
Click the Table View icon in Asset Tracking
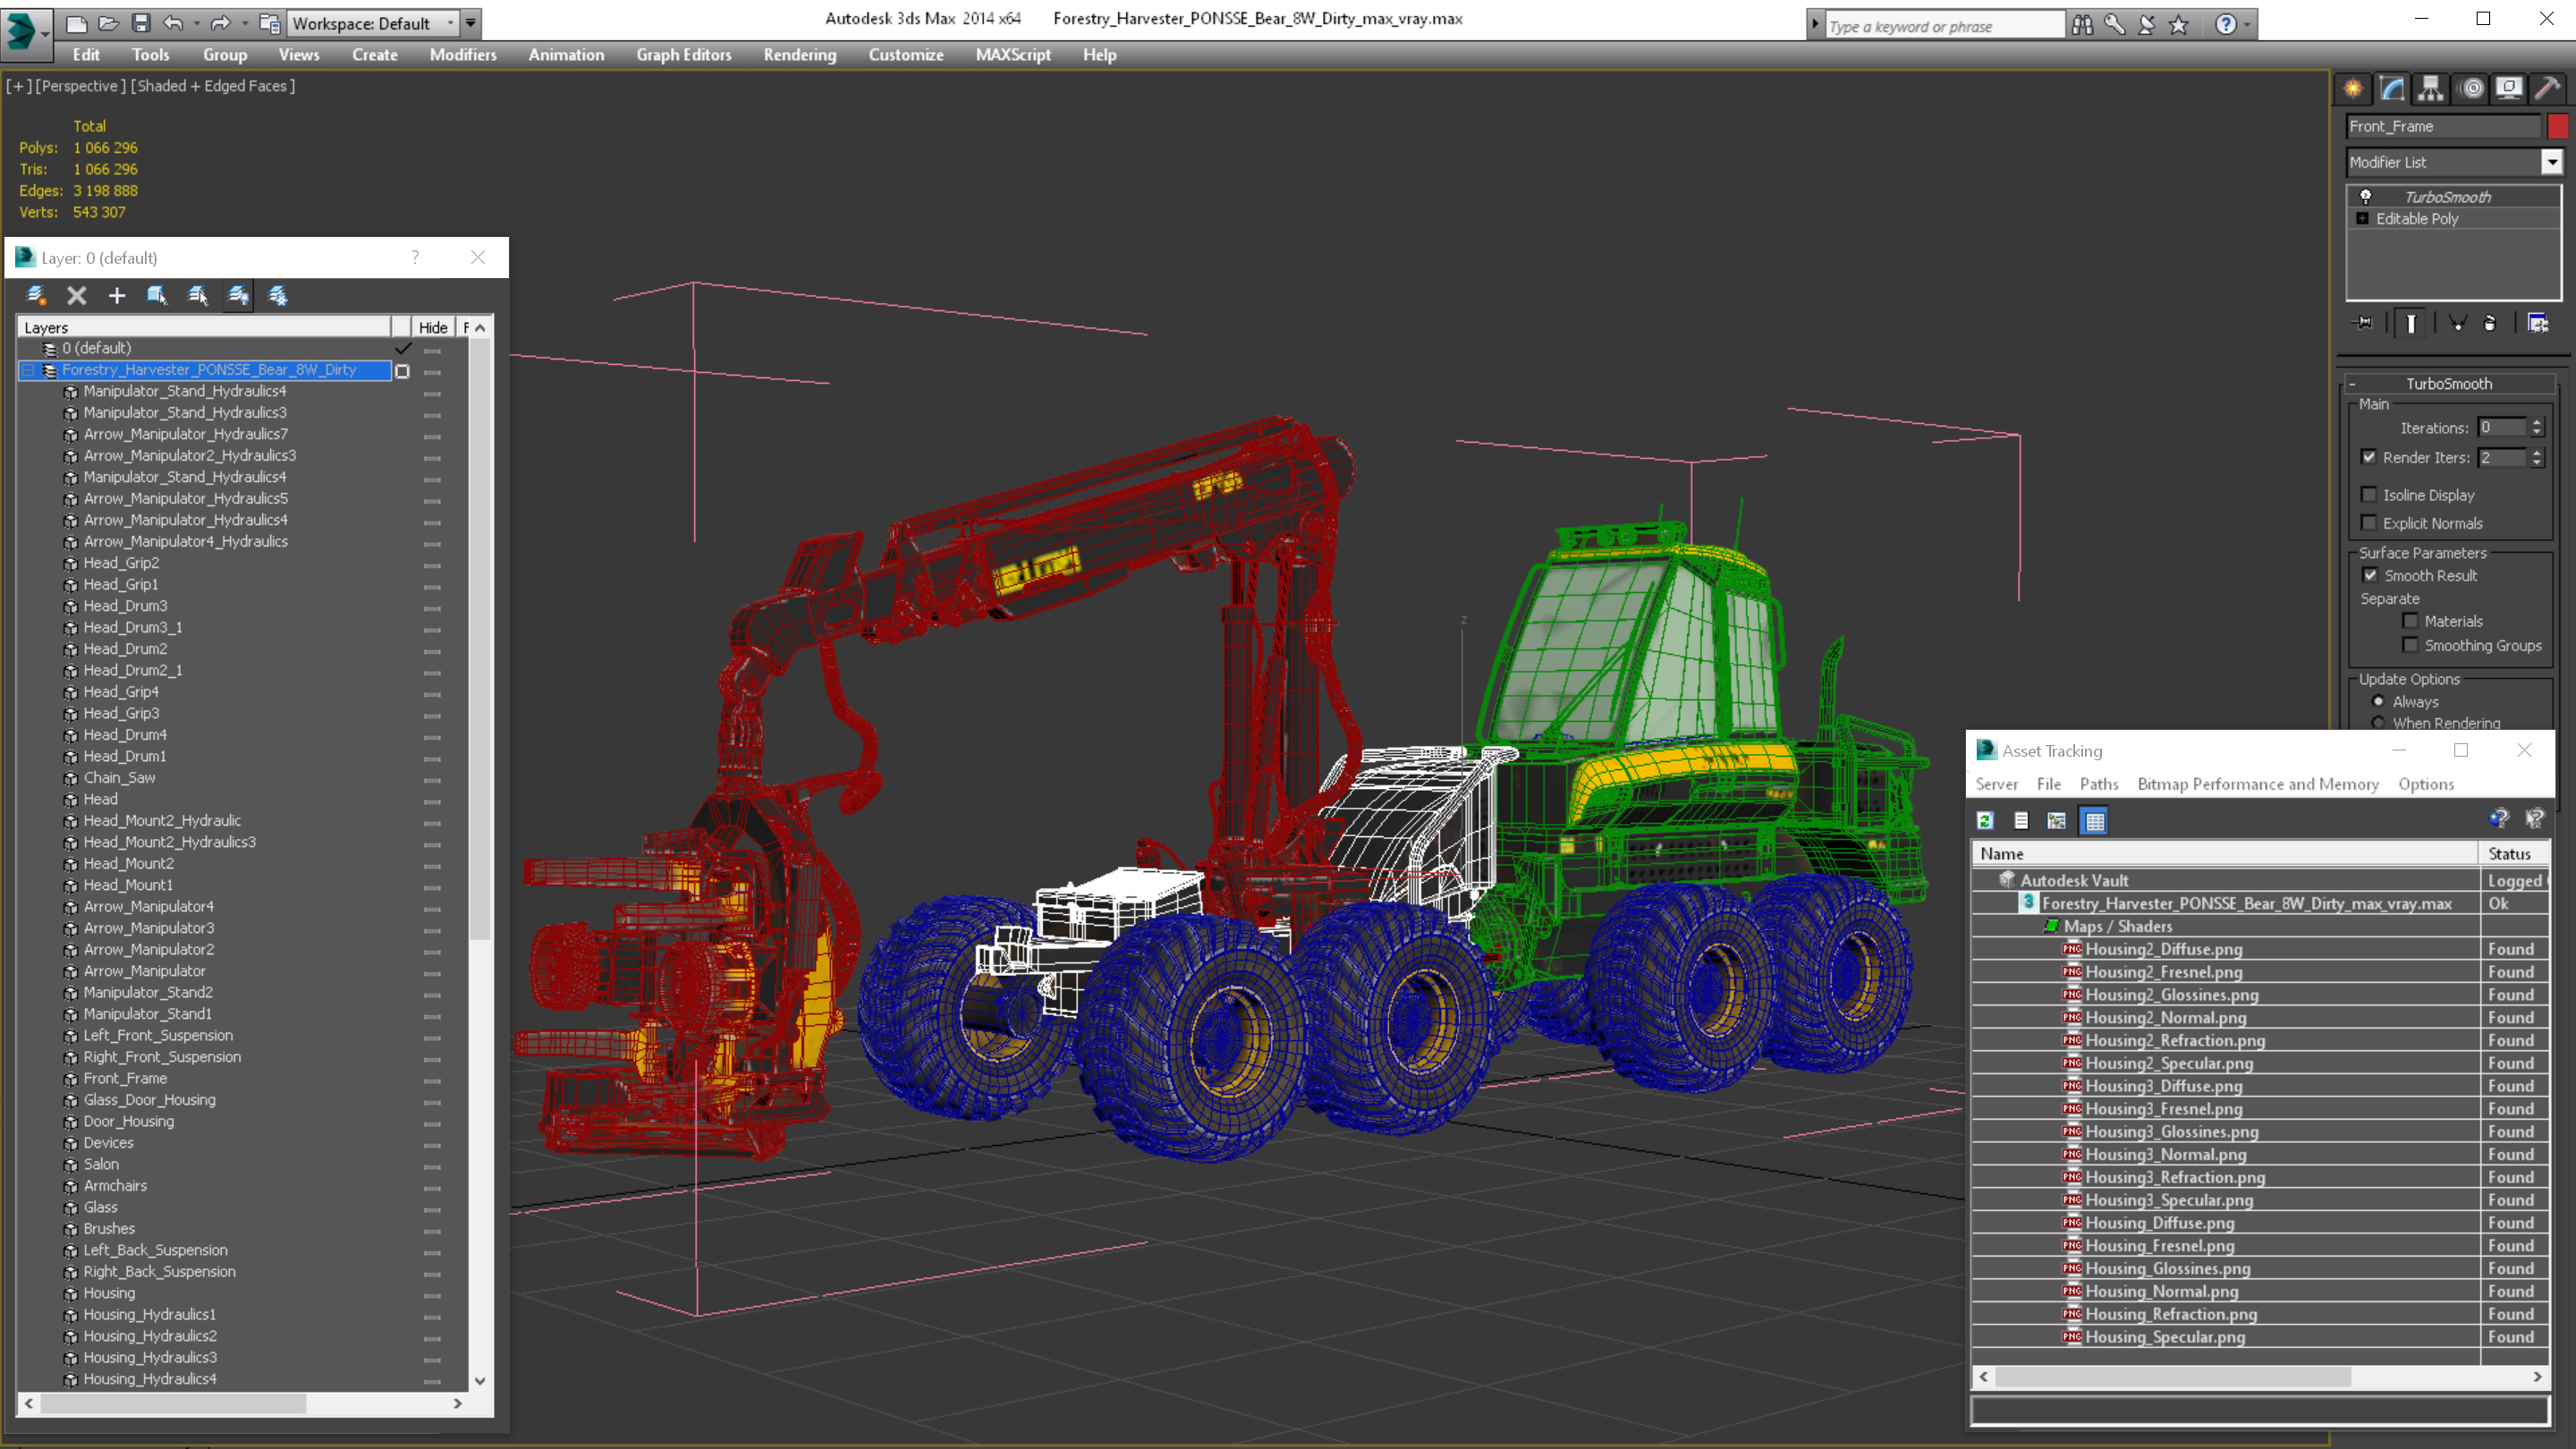point(2094,821)
